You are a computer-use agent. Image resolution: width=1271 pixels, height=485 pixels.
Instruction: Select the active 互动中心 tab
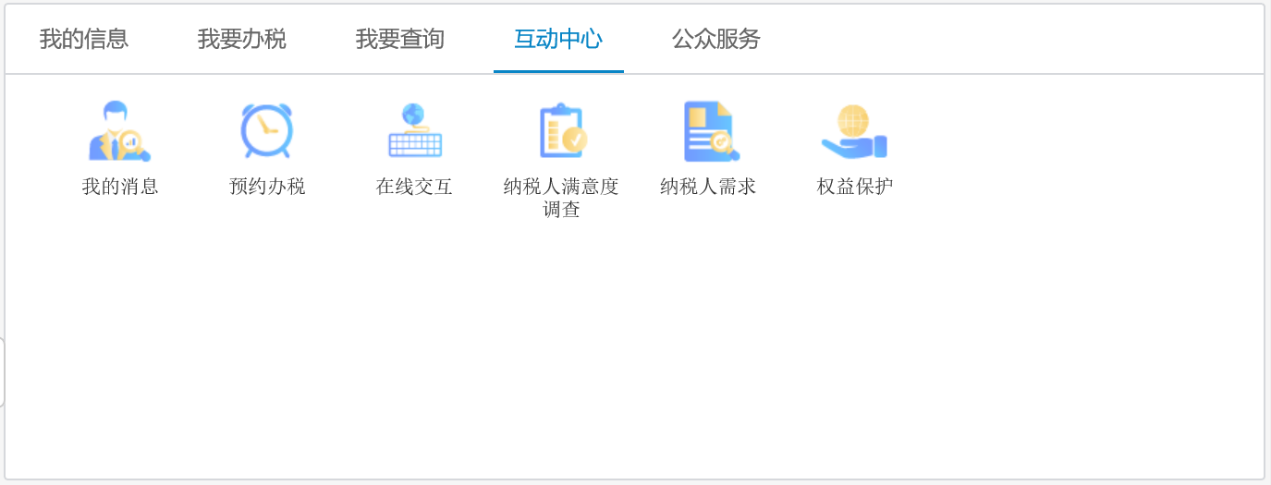click(558, 40)
